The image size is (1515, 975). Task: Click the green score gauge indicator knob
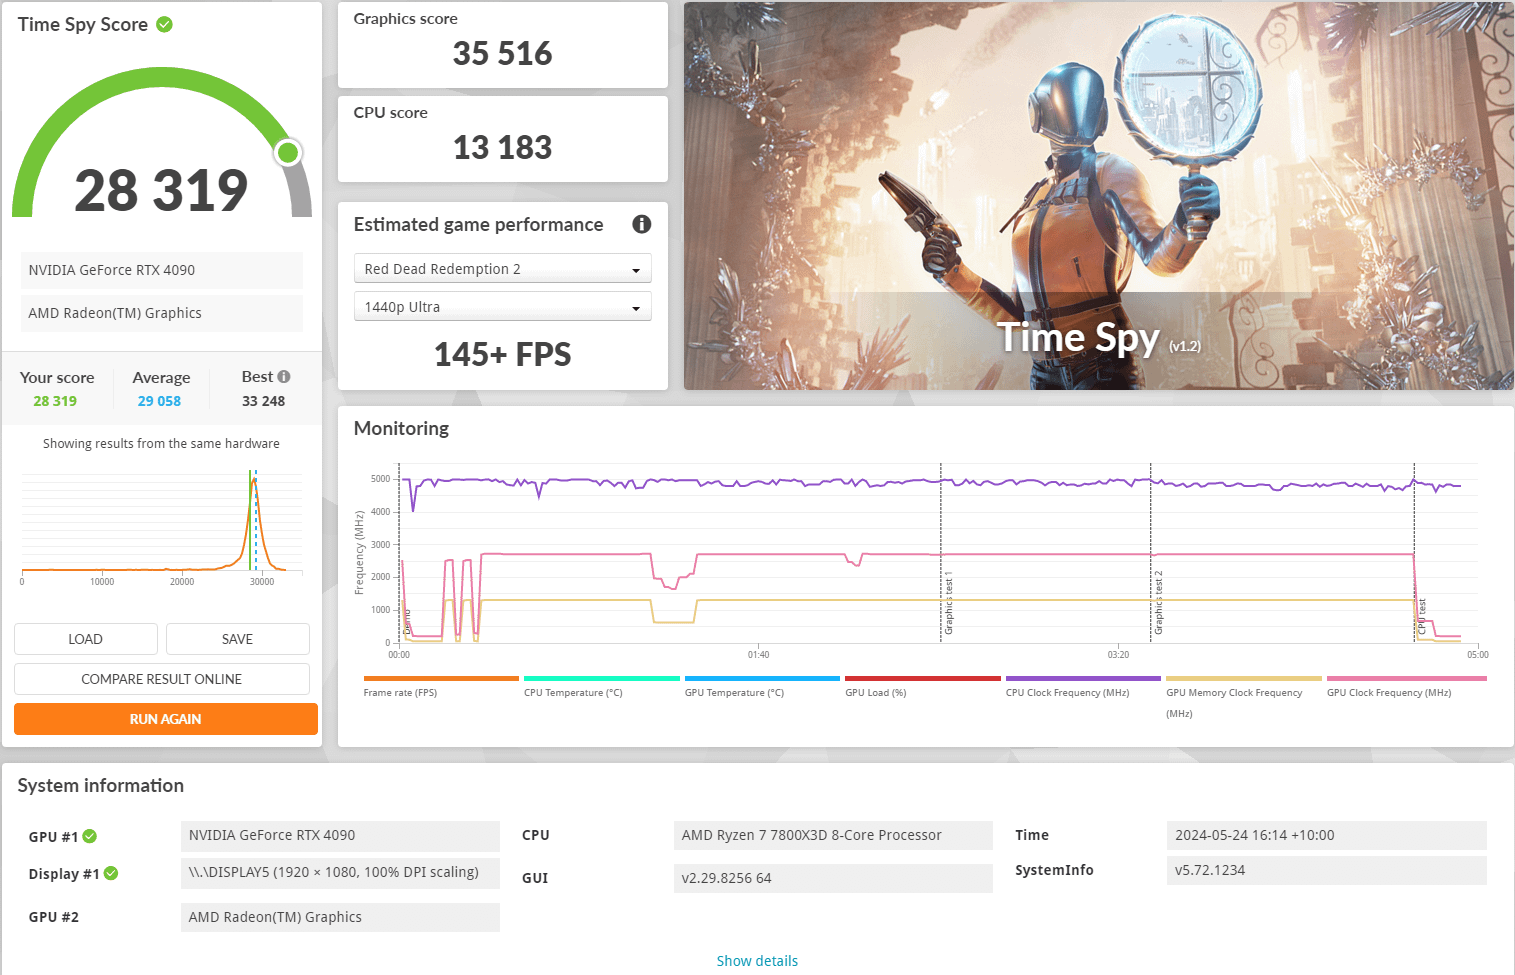[288, 152]
